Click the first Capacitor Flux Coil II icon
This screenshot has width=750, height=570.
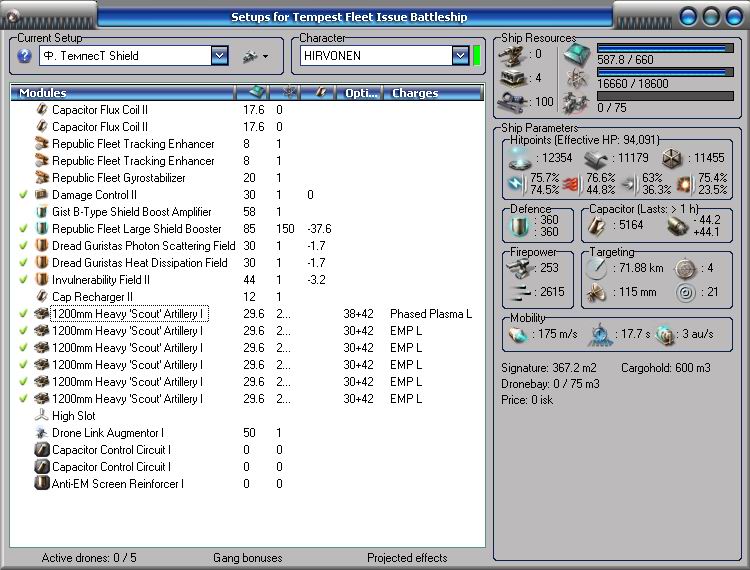tap(42, 110)
